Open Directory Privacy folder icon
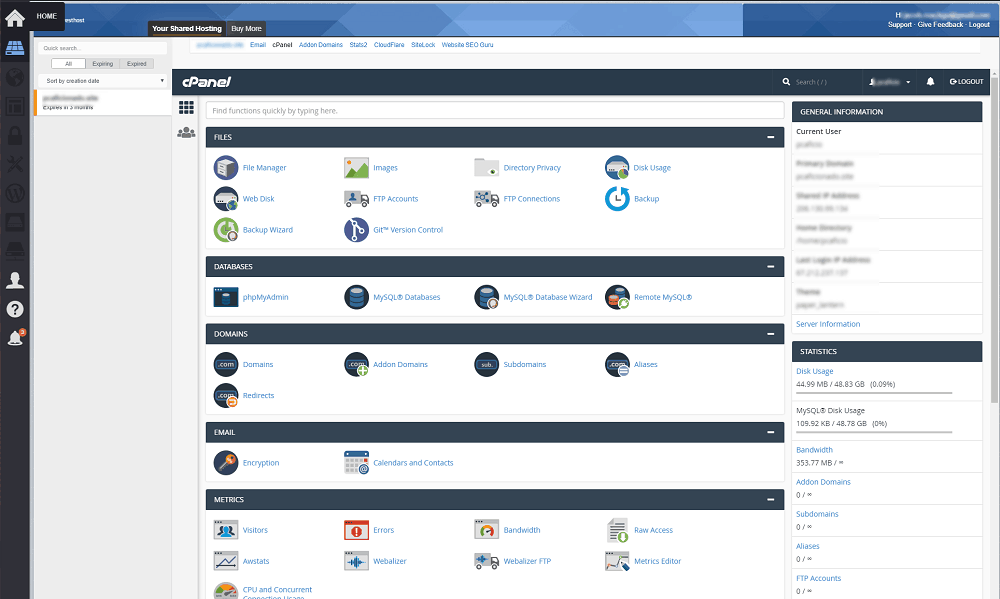Viewport: 1000px width, 599px height. (x=487, y=168)
